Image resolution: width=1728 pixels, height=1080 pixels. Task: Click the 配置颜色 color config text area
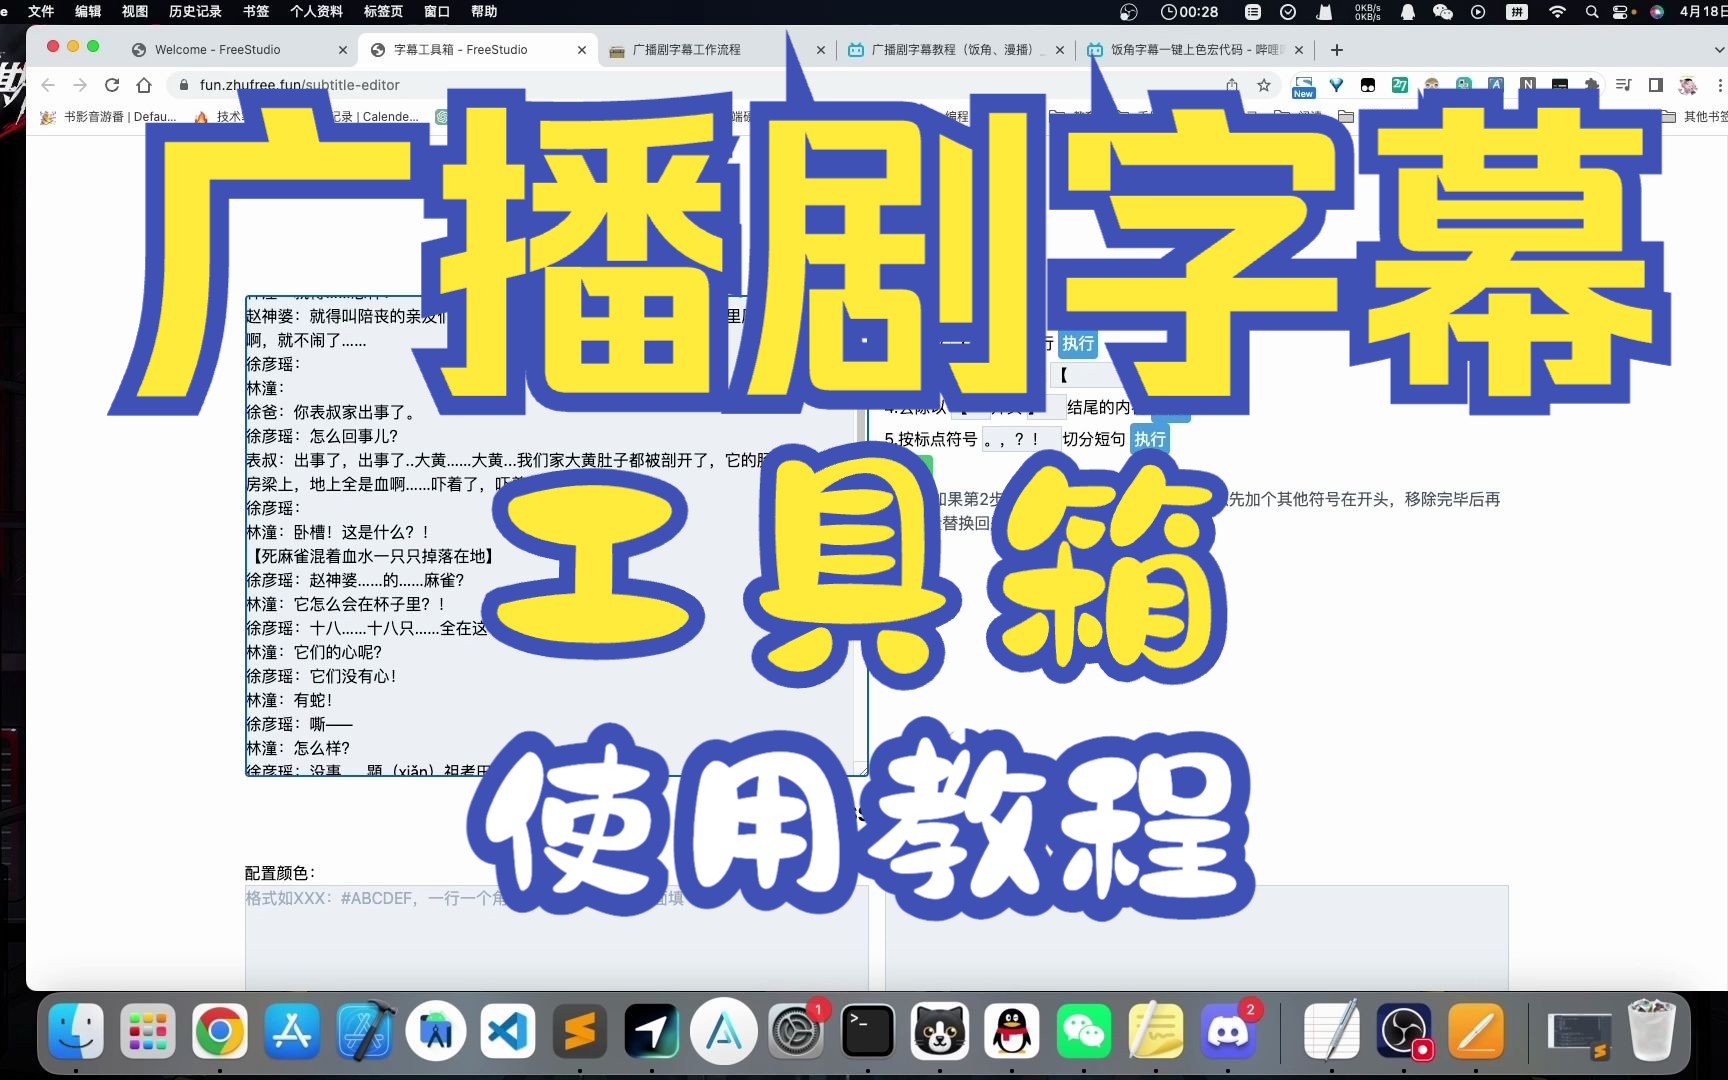556,937
